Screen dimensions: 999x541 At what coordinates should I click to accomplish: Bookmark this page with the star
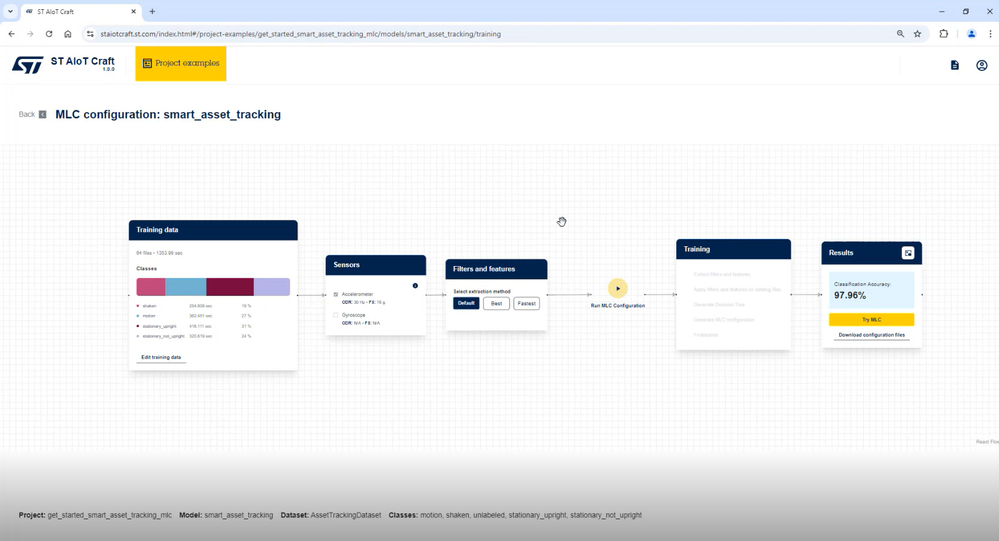tap(917, 34)
